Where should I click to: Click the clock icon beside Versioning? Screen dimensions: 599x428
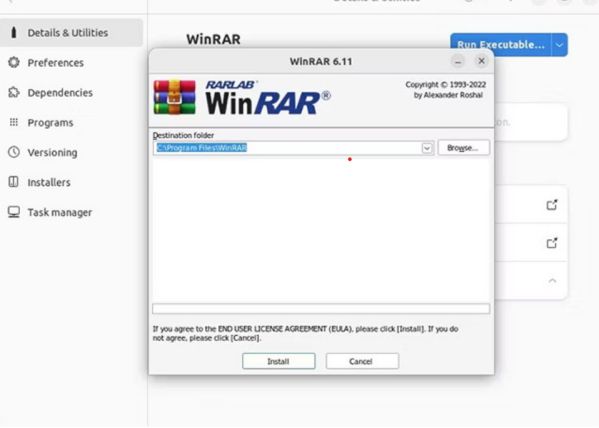tap(14, 152)
